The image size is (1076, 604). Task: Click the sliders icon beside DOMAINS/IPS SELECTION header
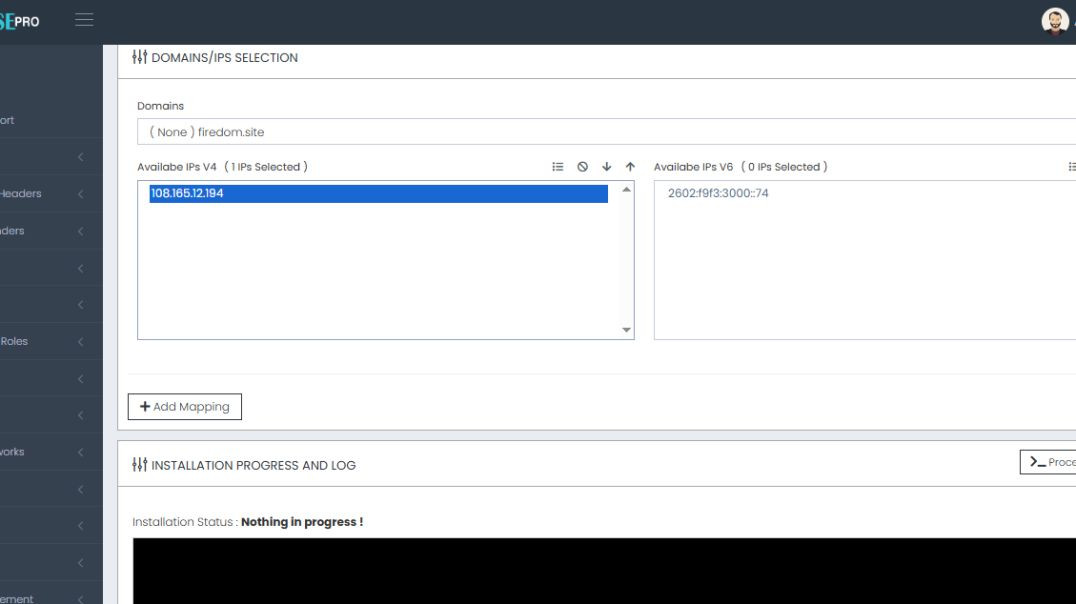[x=140, y=57]
